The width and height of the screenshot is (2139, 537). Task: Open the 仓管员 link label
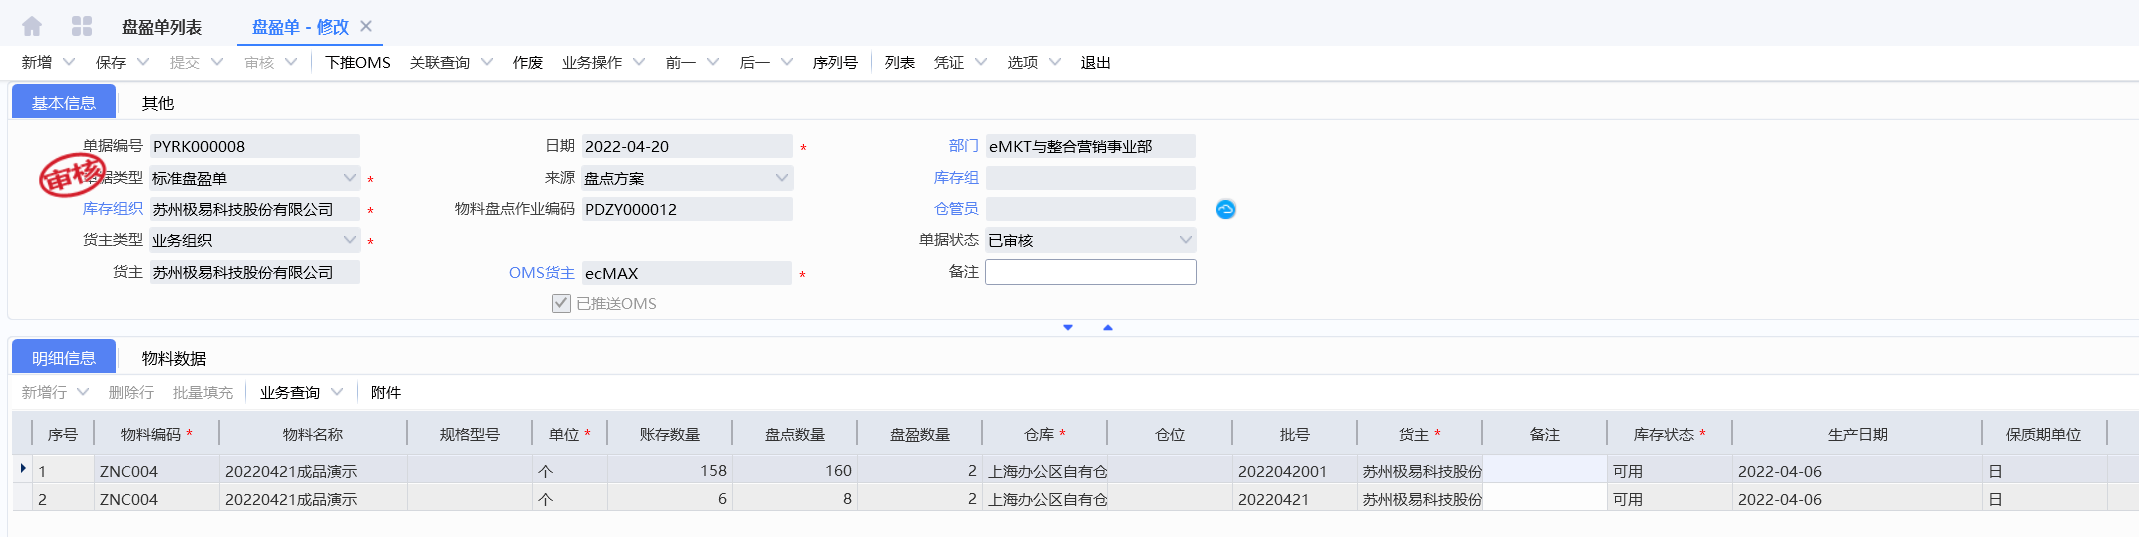(956, 208)
